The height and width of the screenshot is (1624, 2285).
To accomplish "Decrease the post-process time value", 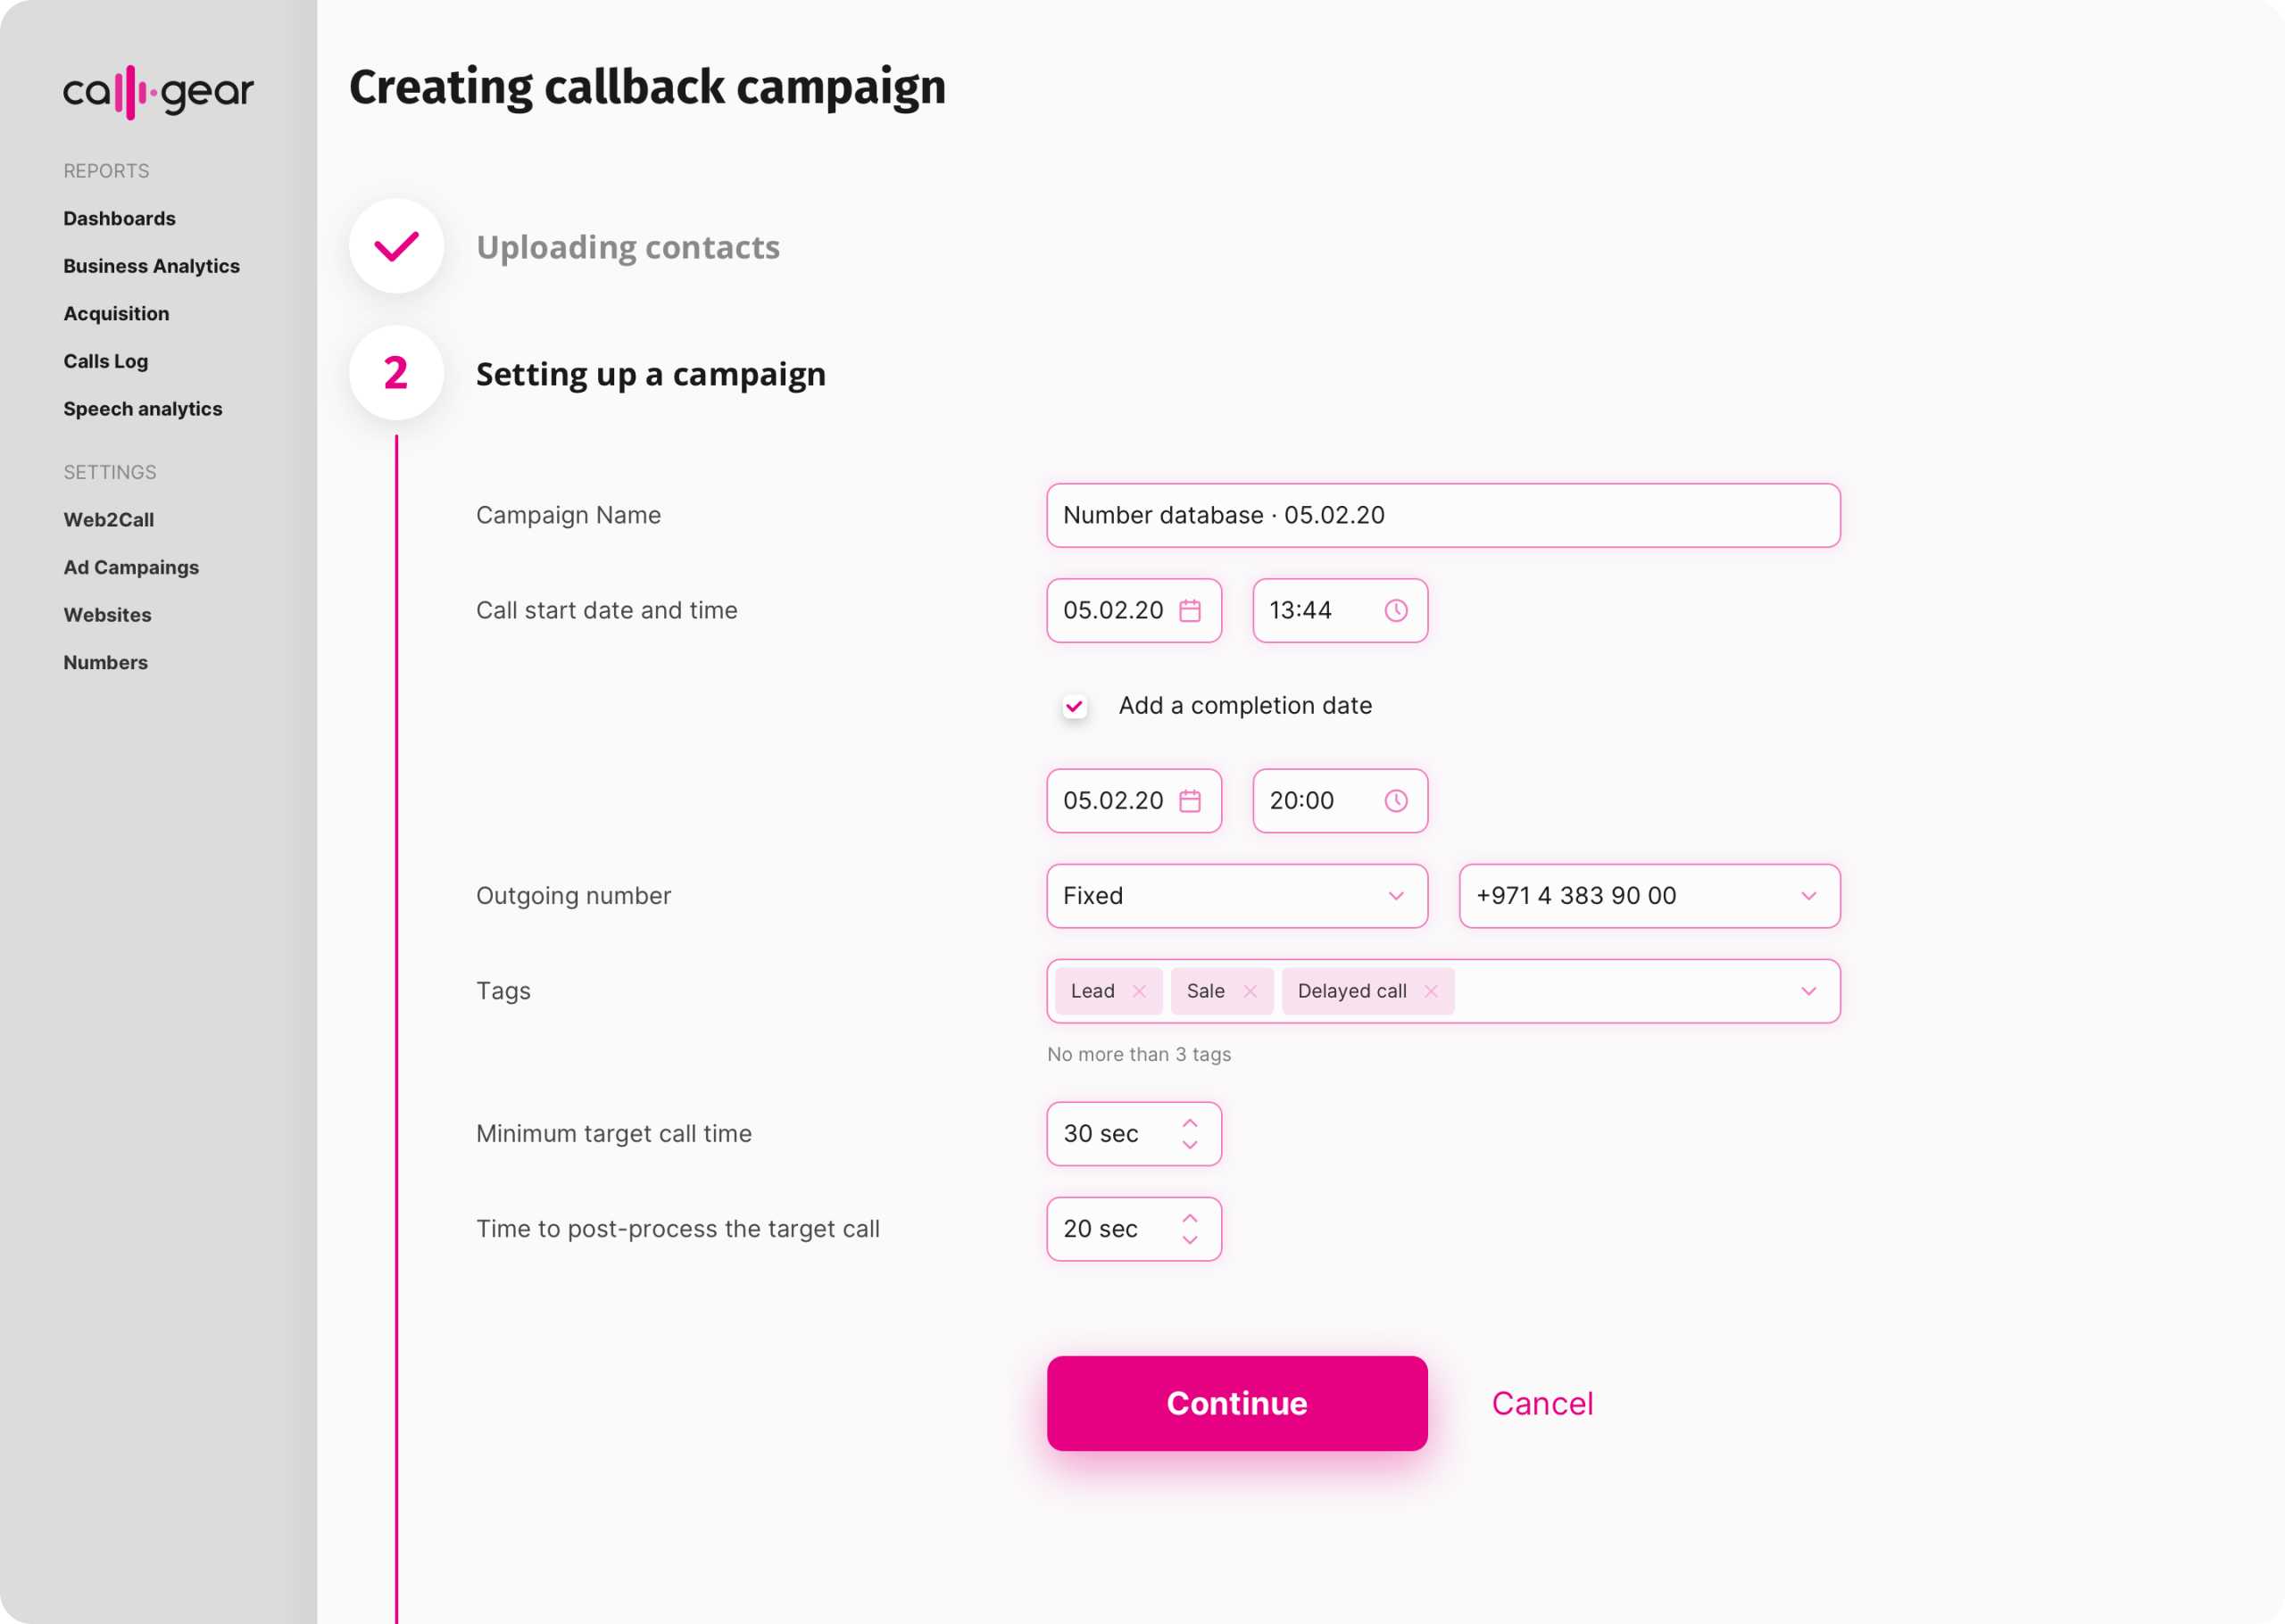I will pos(1190,1241).
